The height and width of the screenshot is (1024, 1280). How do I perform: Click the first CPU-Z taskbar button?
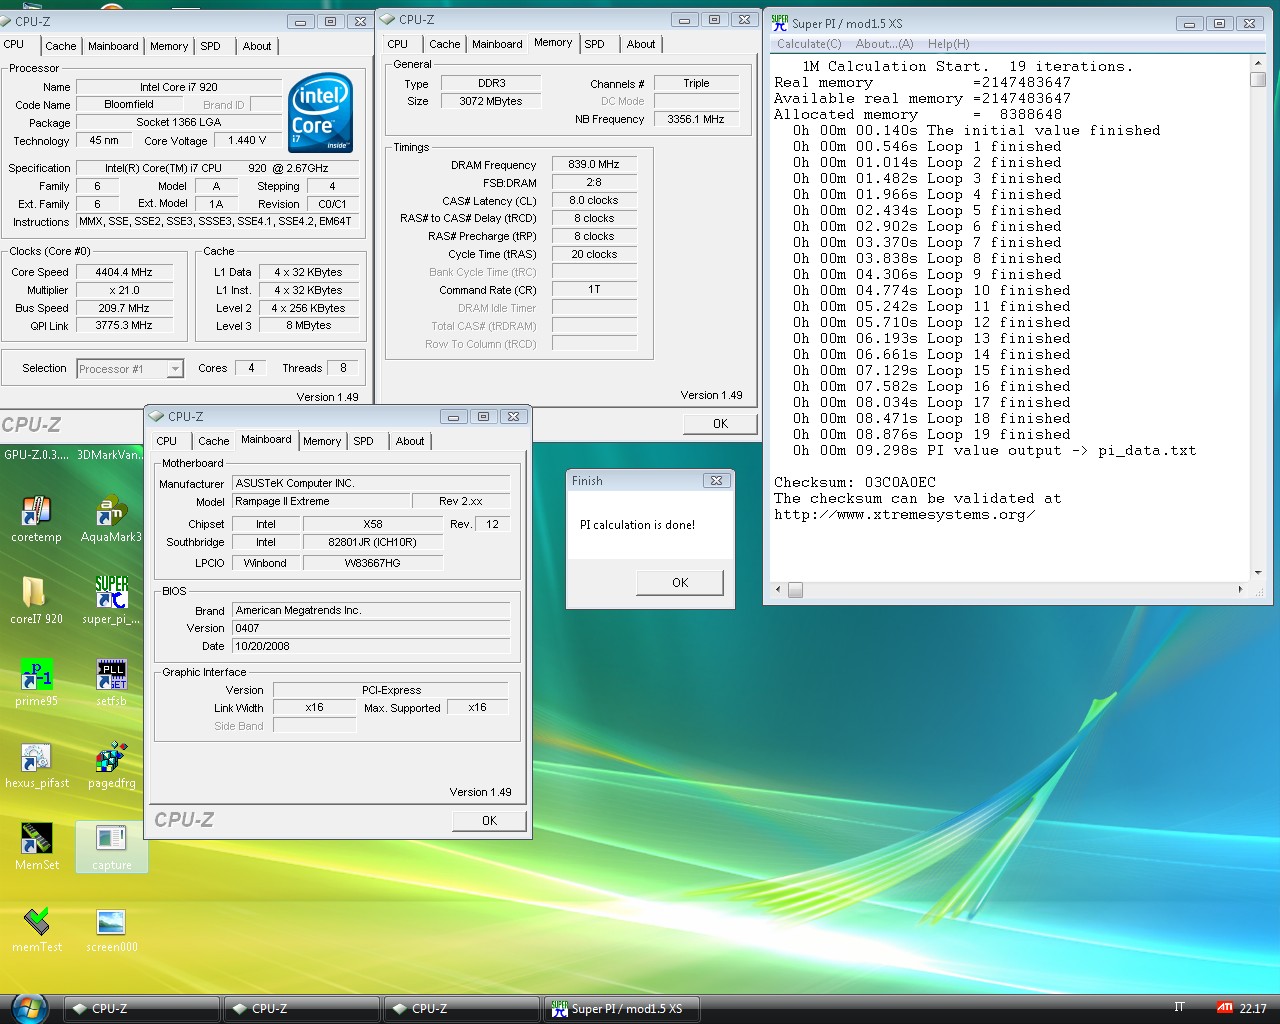point(141,1009)
